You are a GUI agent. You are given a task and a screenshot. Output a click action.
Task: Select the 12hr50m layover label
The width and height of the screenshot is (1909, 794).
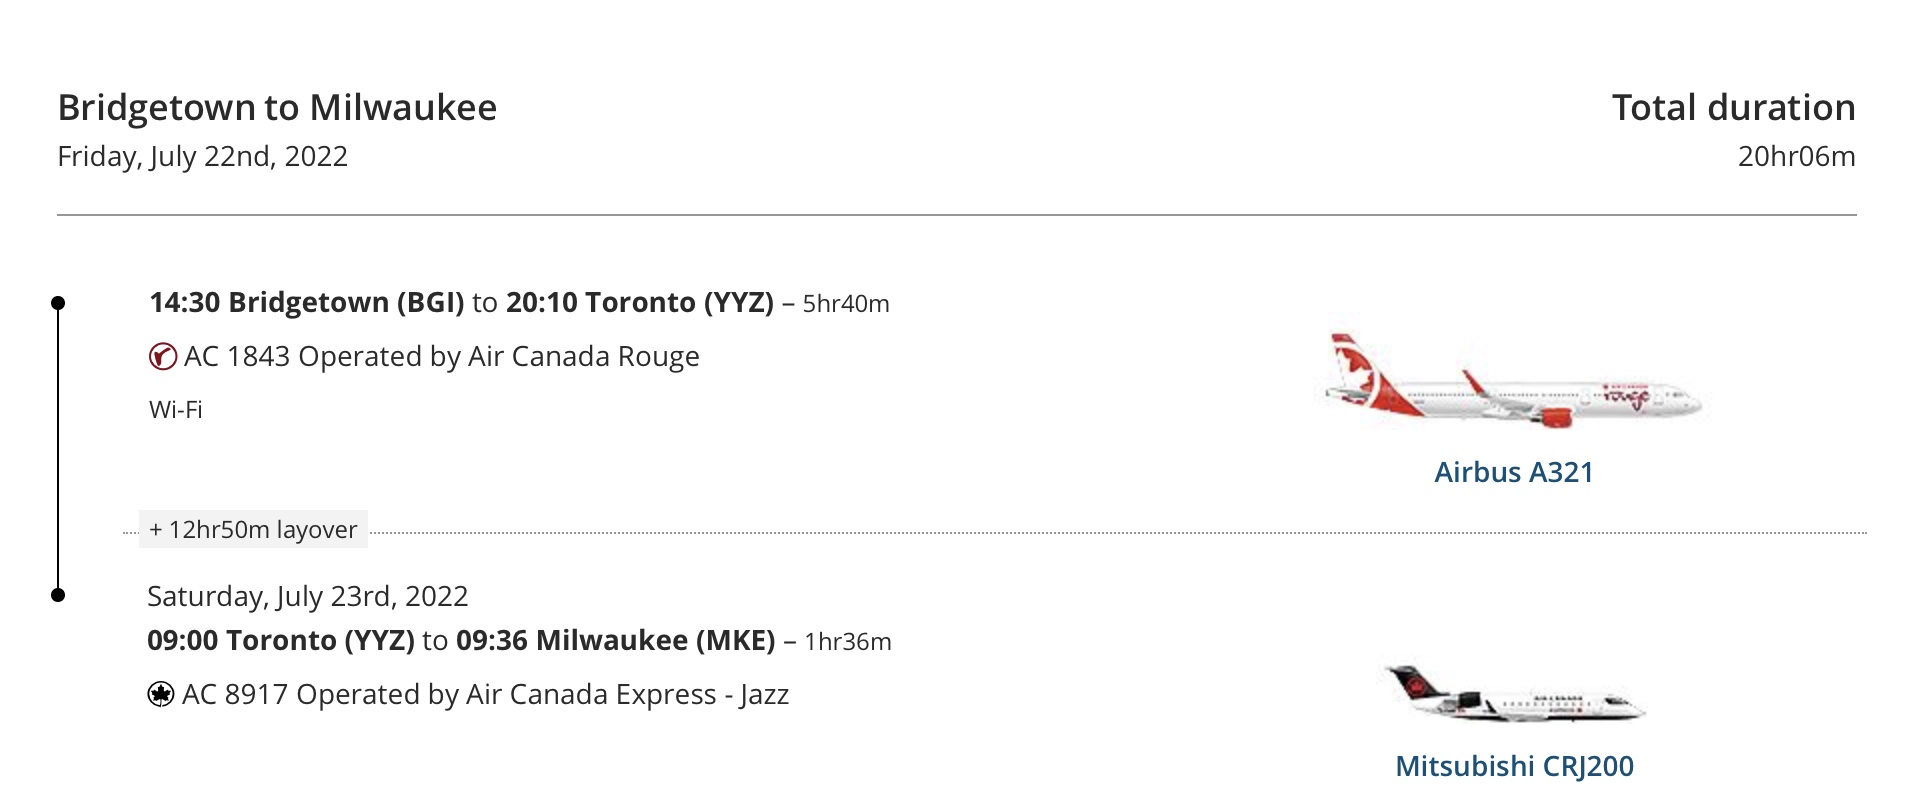pos(253,529)
